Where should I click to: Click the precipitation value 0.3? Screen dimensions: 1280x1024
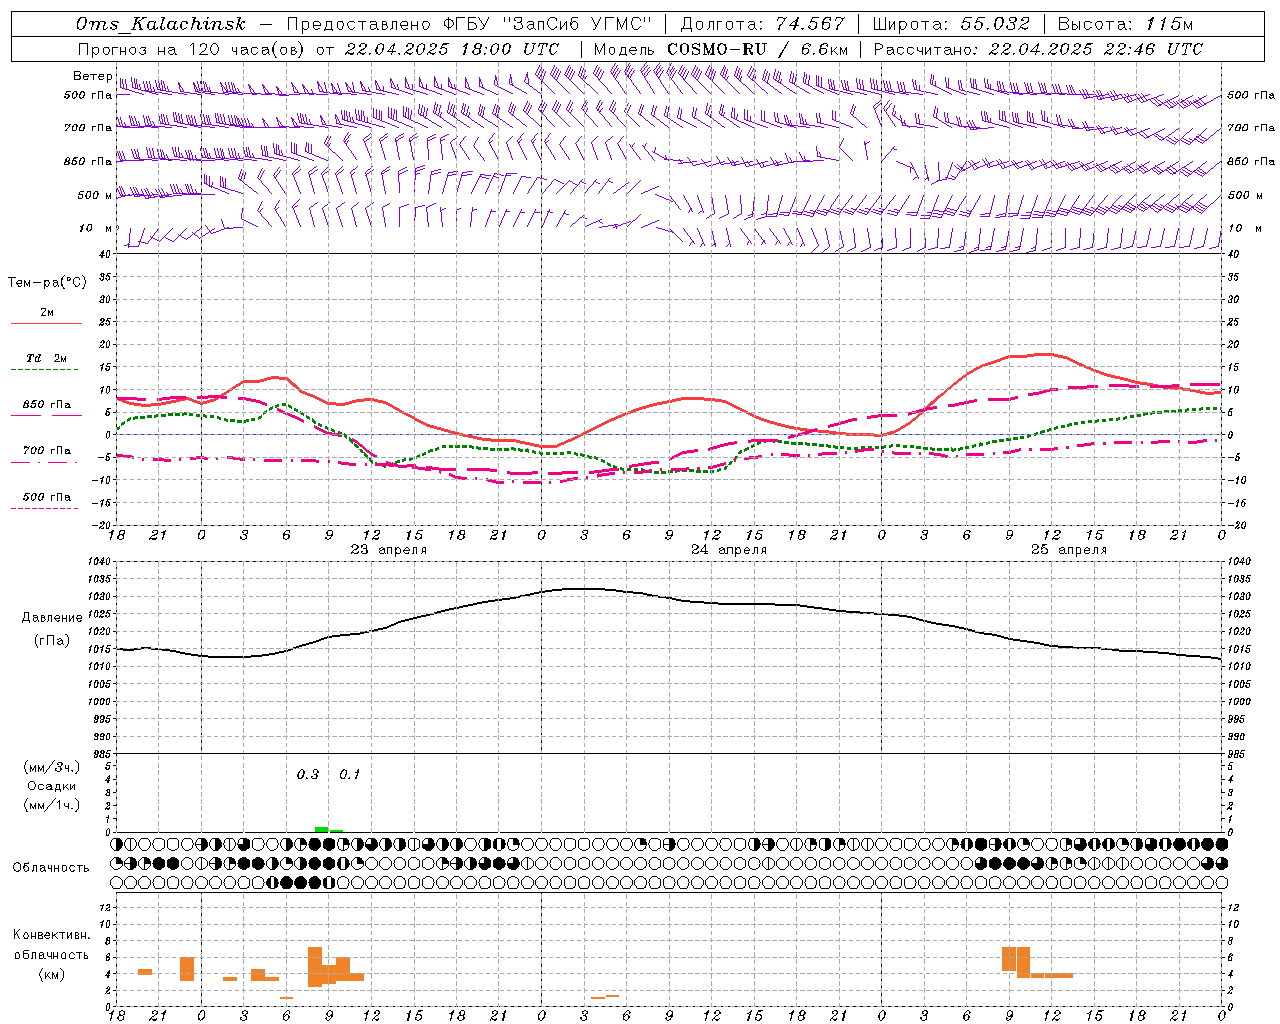click(307, 775)
